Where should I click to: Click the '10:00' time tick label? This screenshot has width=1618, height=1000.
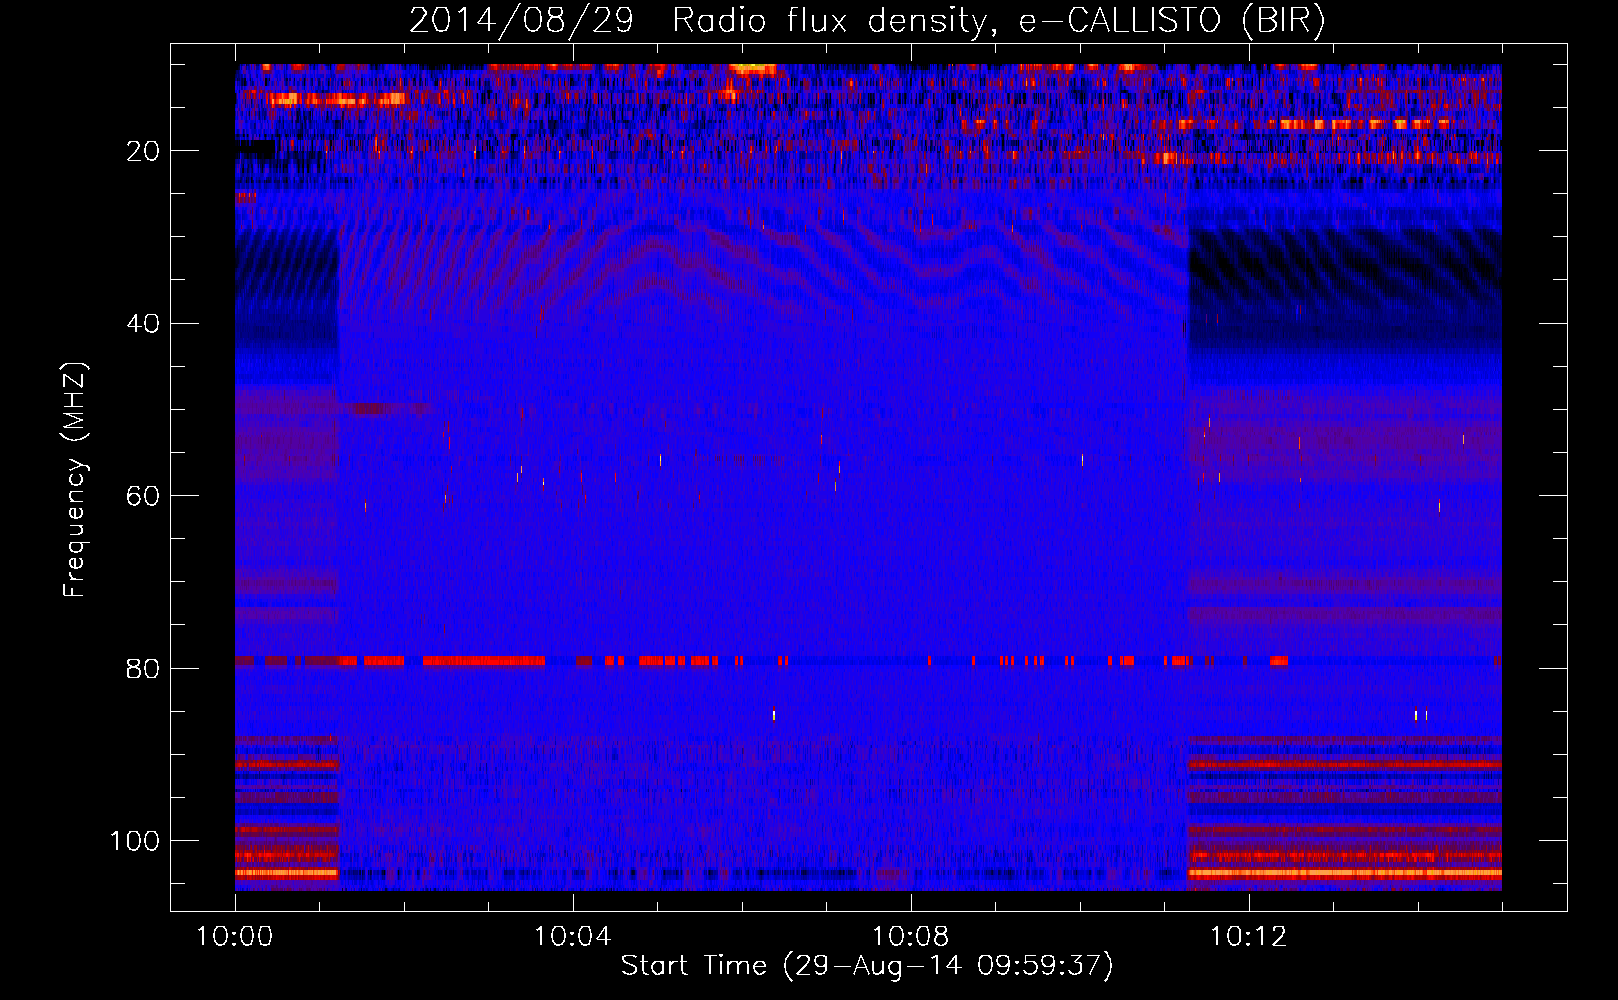[235, 937]
